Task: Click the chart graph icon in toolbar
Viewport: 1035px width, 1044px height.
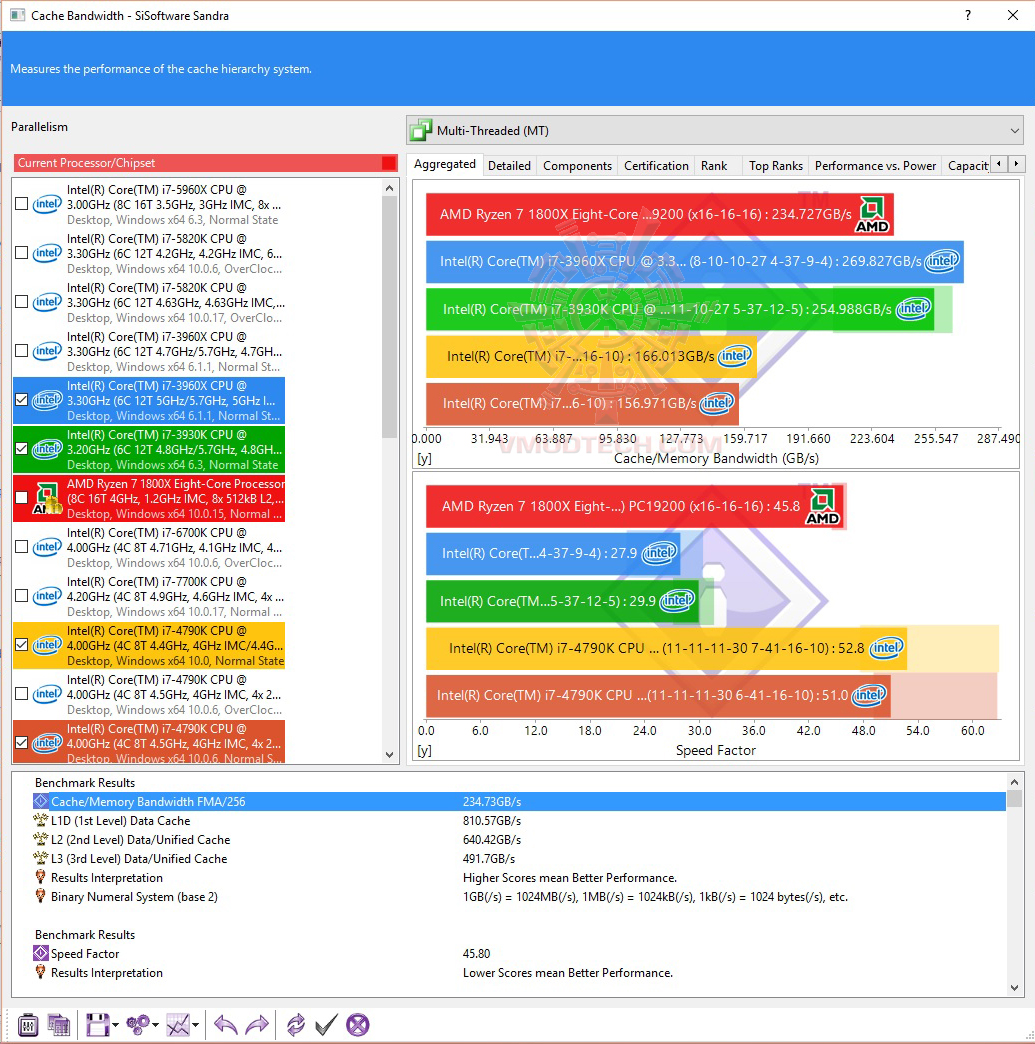Action: [178, 1025]
